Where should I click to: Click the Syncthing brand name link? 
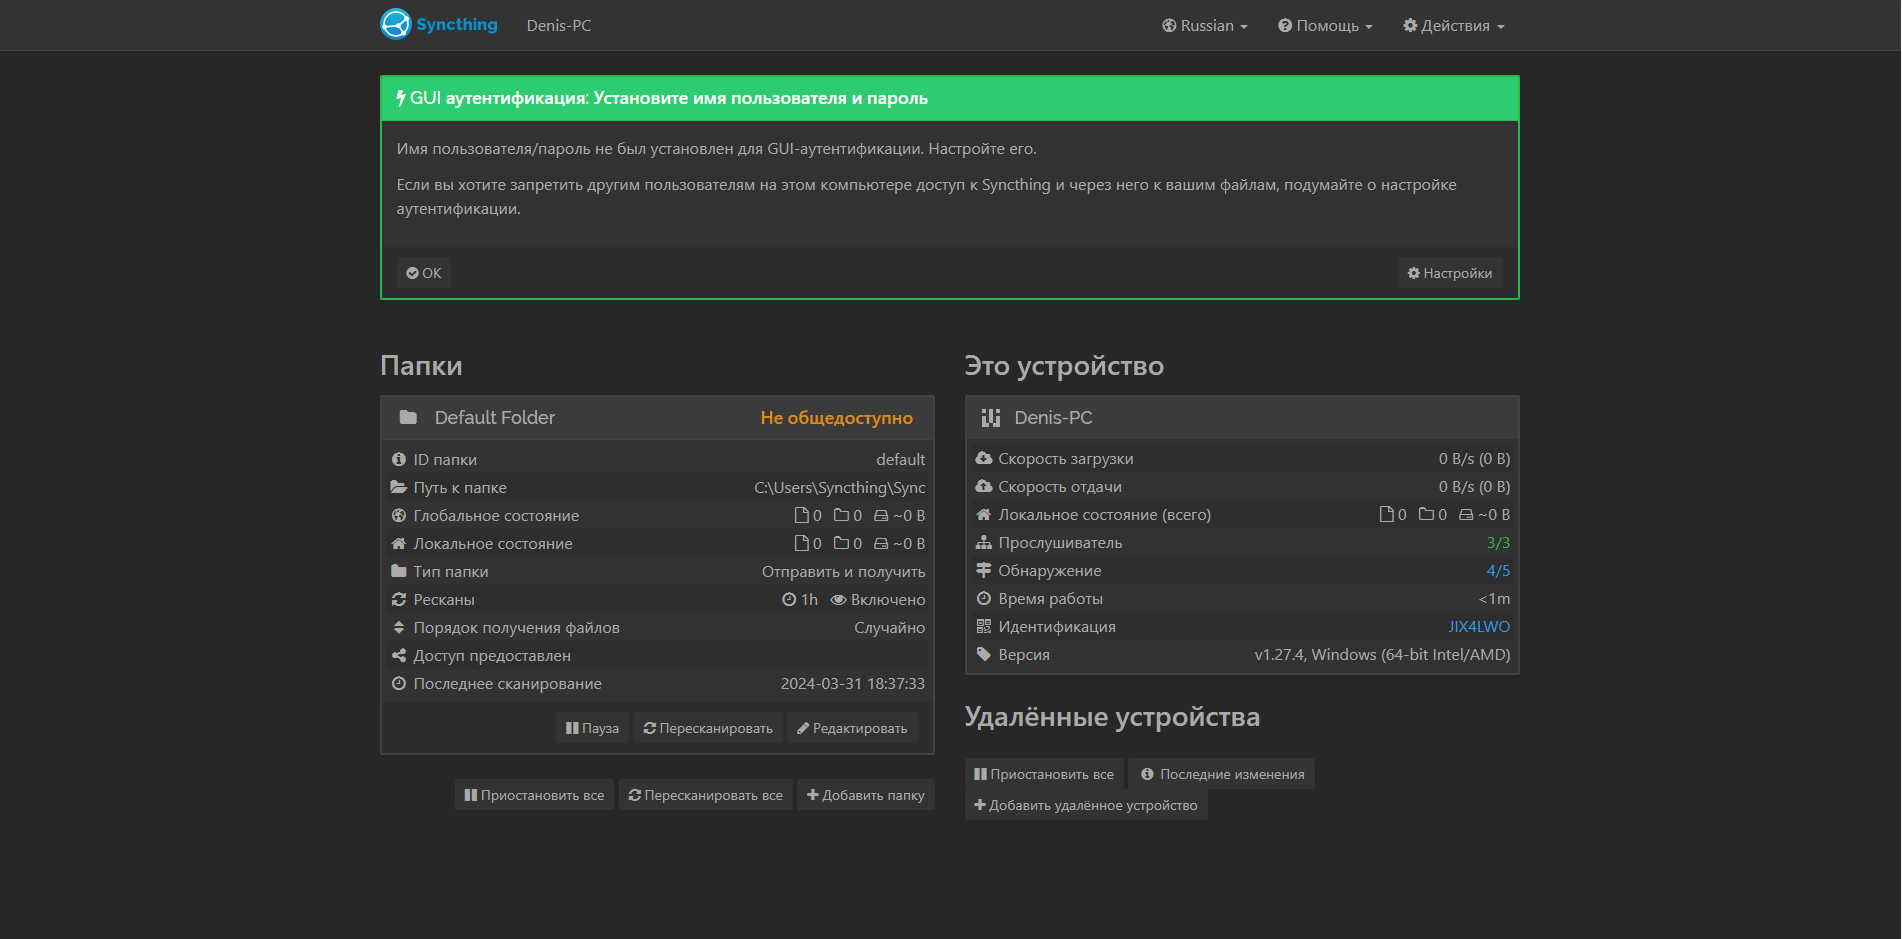[457, 24]
